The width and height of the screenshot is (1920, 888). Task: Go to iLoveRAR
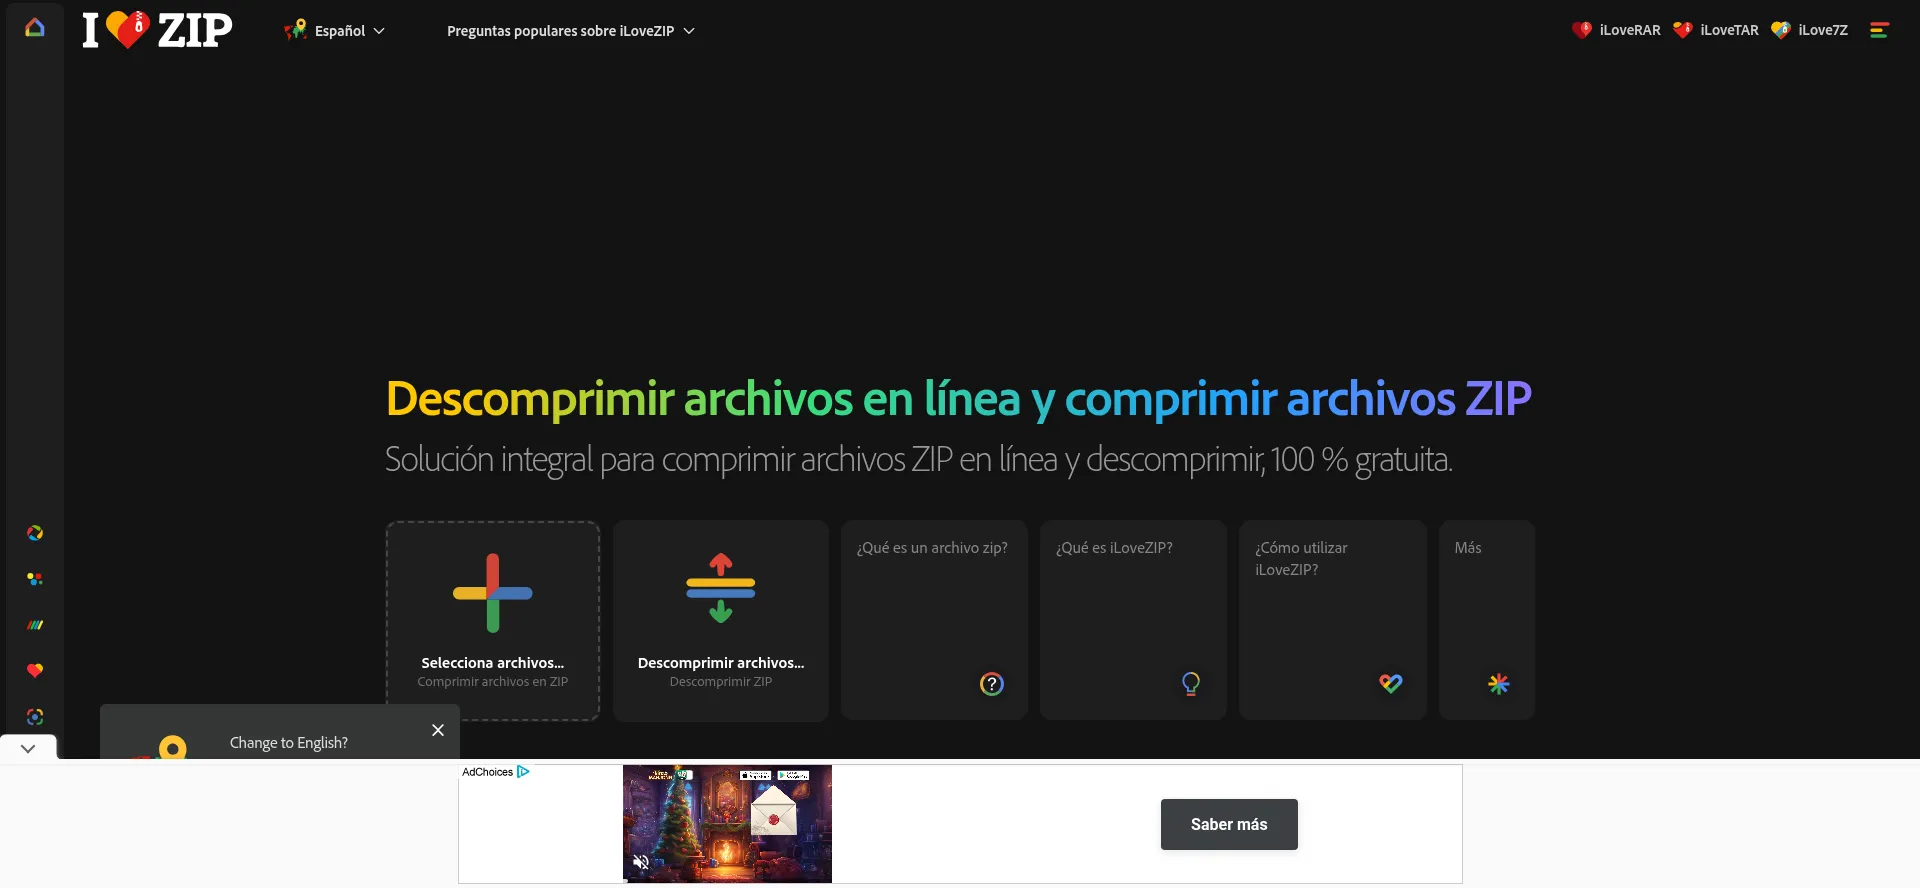tap(1616, 30)
